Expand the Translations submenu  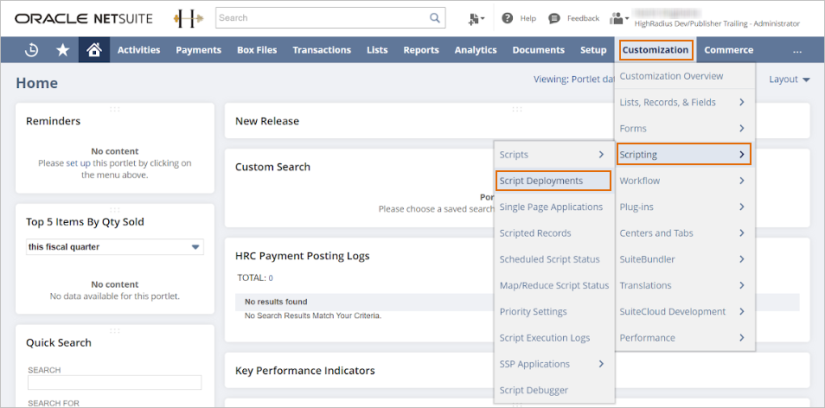tap(685, 285)
